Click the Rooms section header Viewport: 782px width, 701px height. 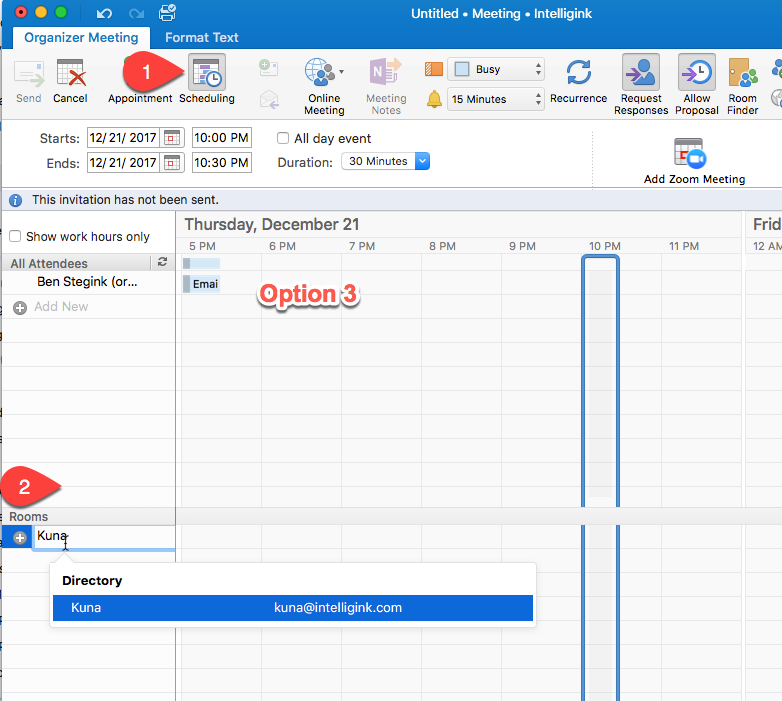click(28, 517)
